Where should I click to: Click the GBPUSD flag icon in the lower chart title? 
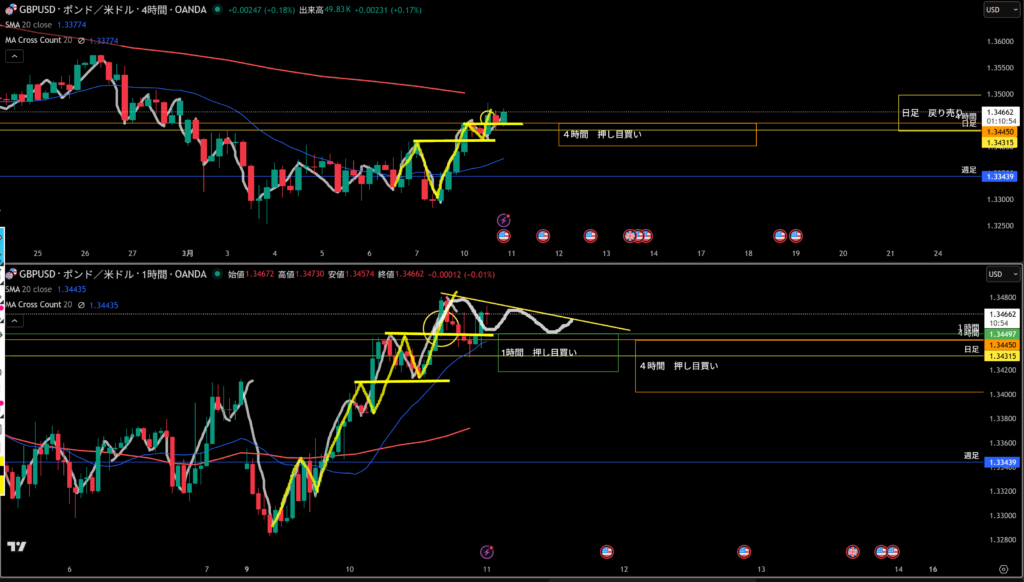(10, 273)
